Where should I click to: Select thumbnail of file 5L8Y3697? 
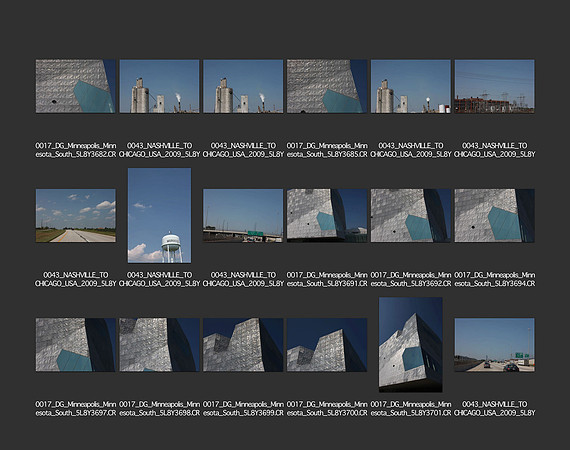(x=76, y=345)
